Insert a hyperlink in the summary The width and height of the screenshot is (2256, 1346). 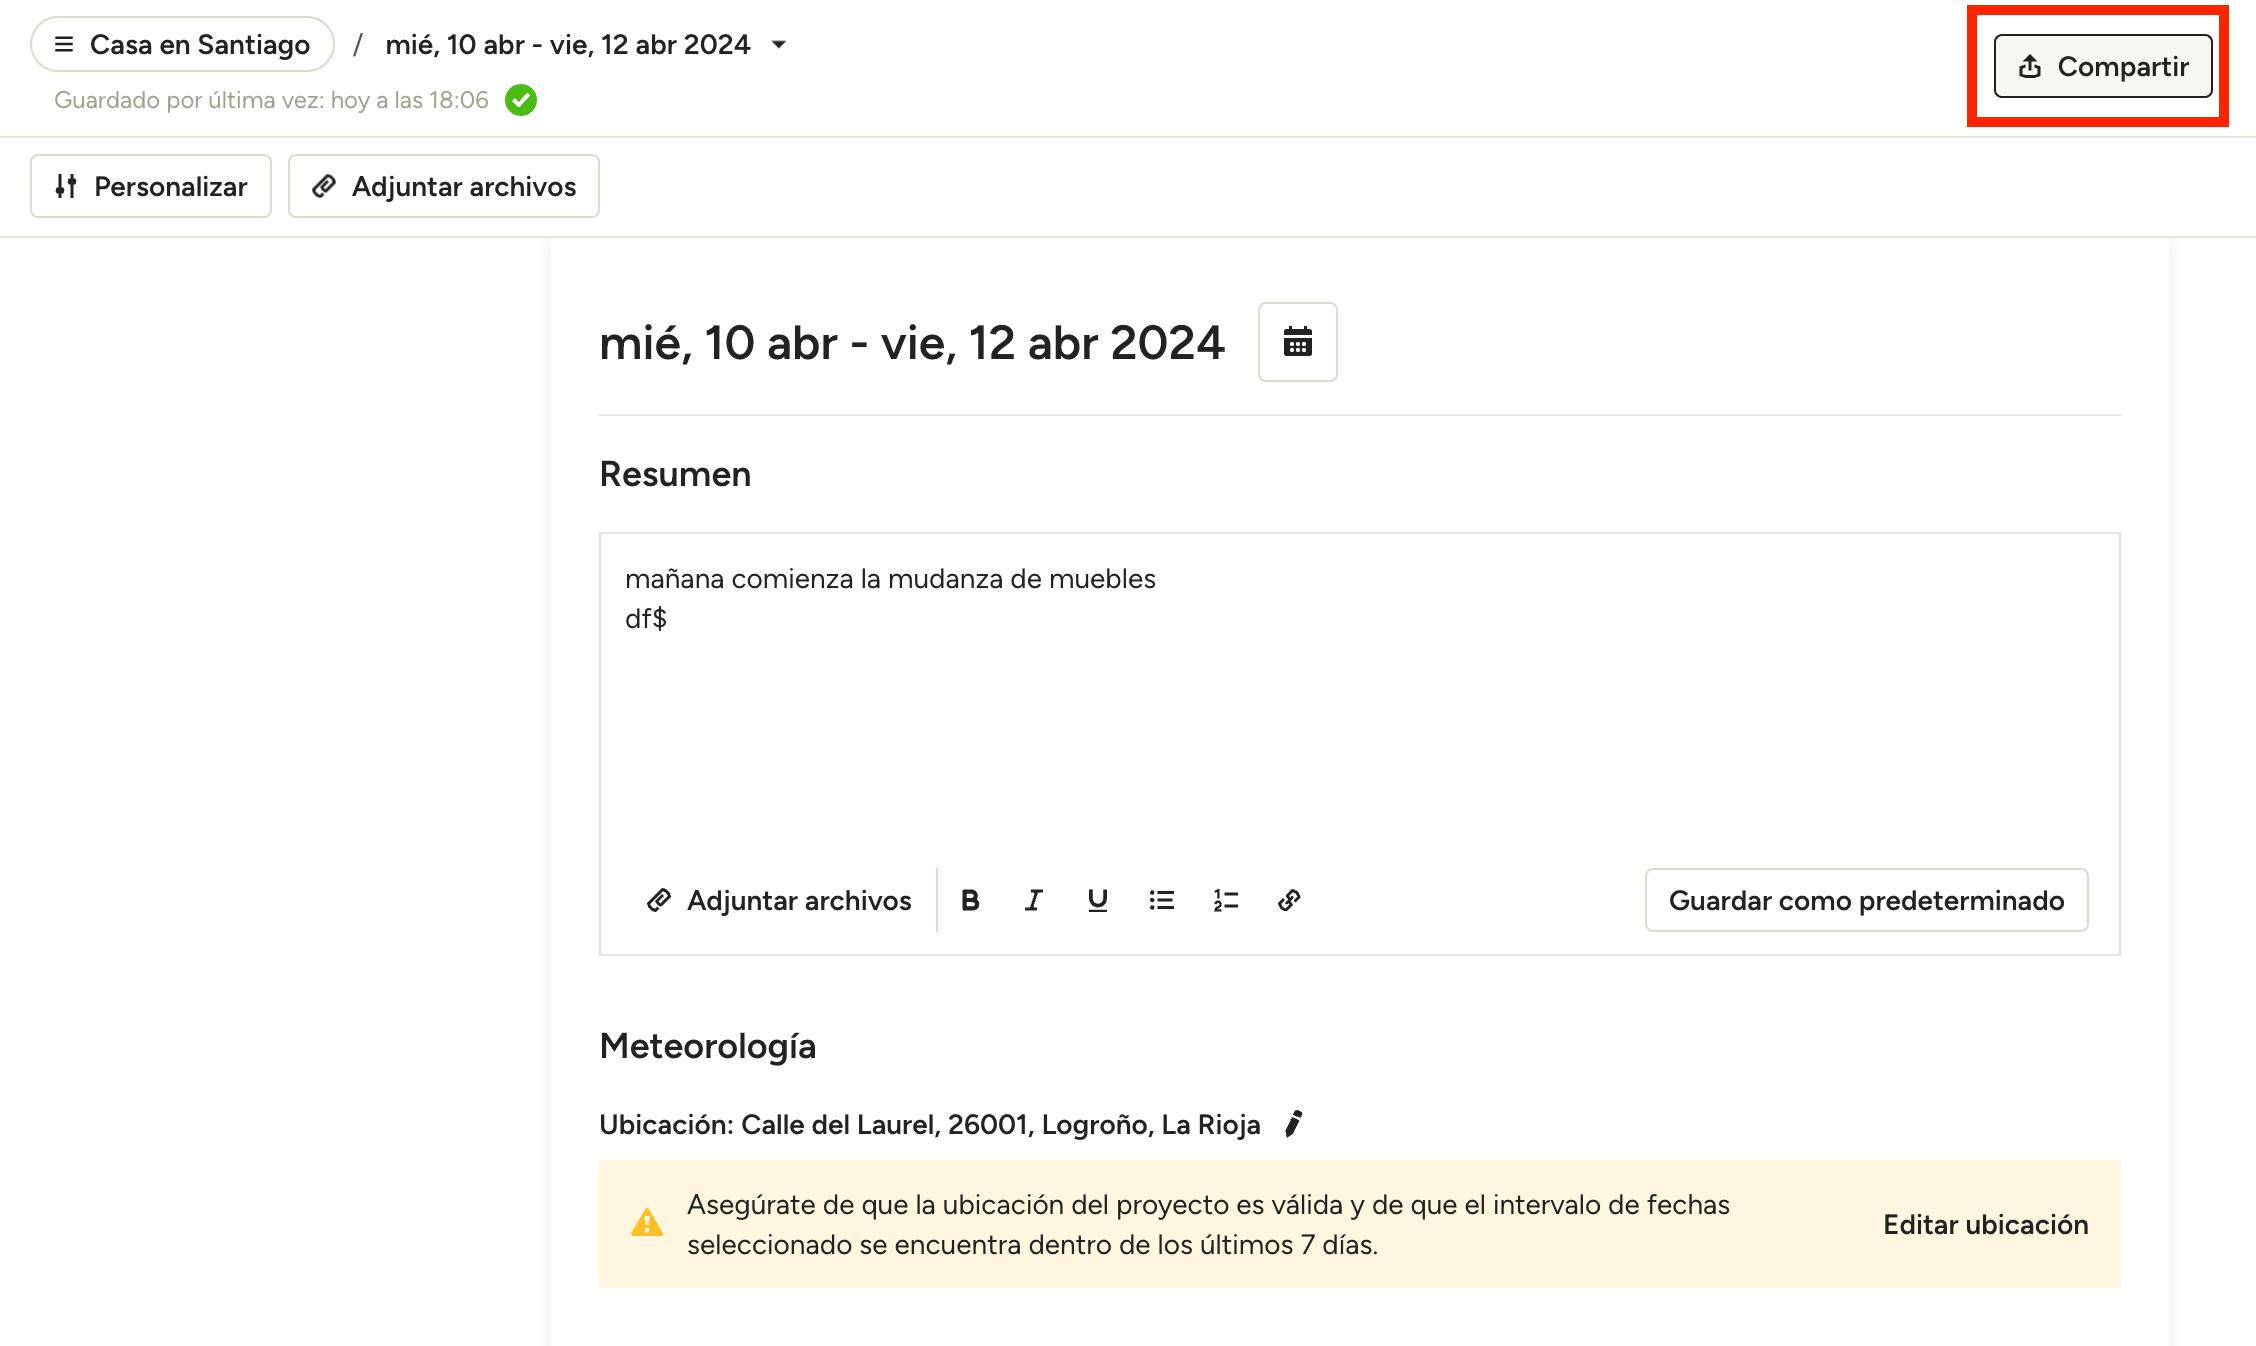click(1289, 900)
